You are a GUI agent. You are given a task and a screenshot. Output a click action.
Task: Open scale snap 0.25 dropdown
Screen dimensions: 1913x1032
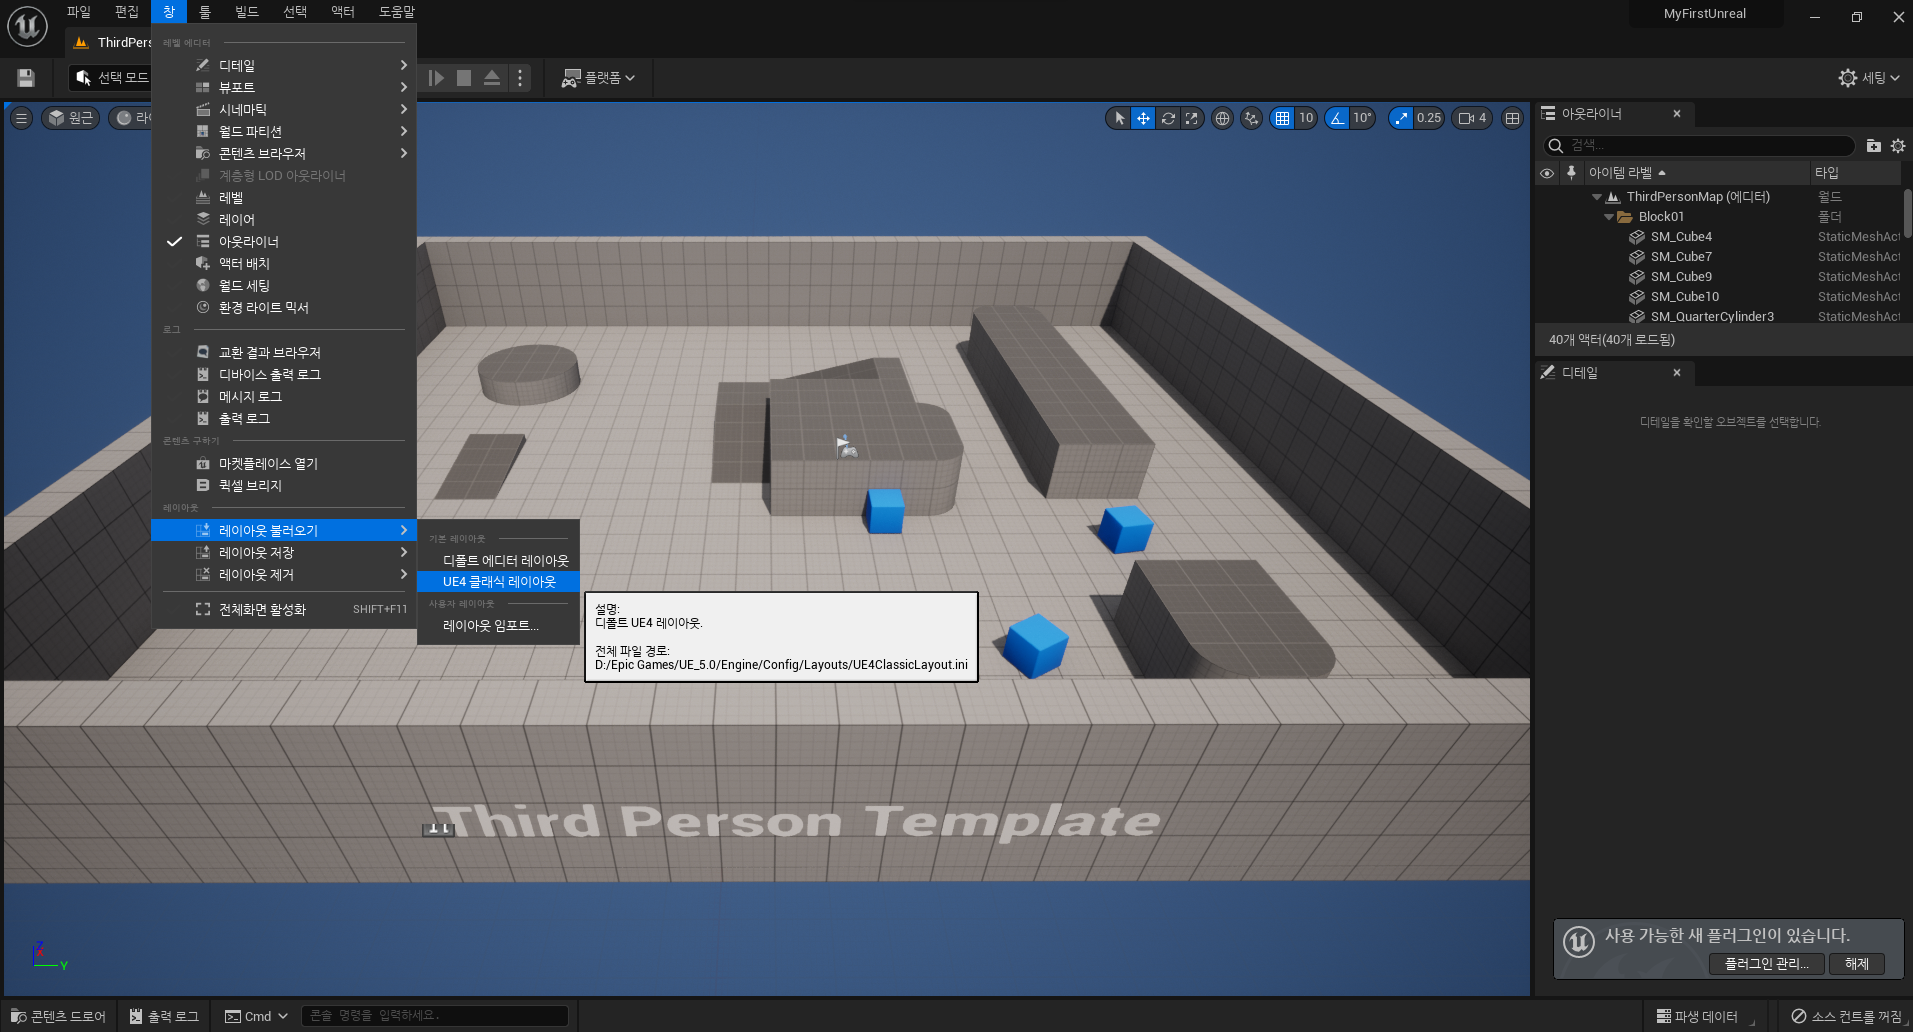pos(1429,118)
